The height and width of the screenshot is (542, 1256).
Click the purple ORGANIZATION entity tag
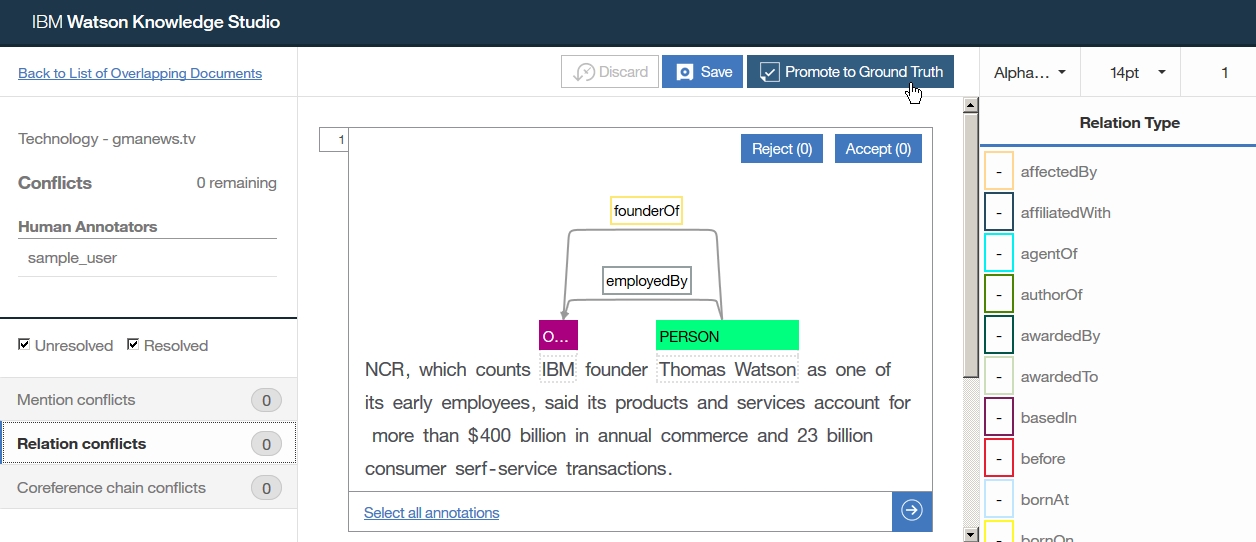click(x=558, y=336)
